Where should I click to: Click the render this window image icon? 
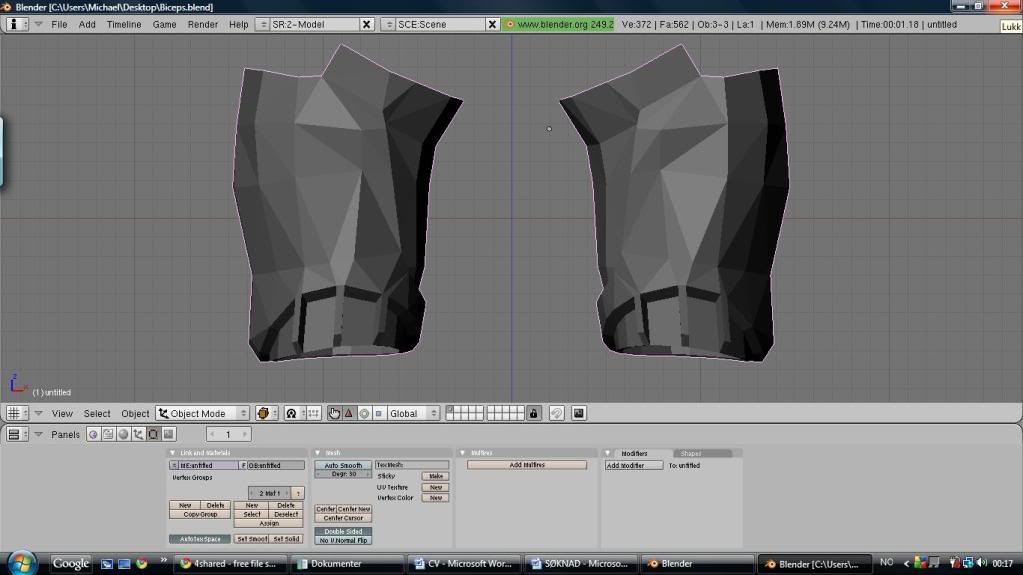click(579, 413)
